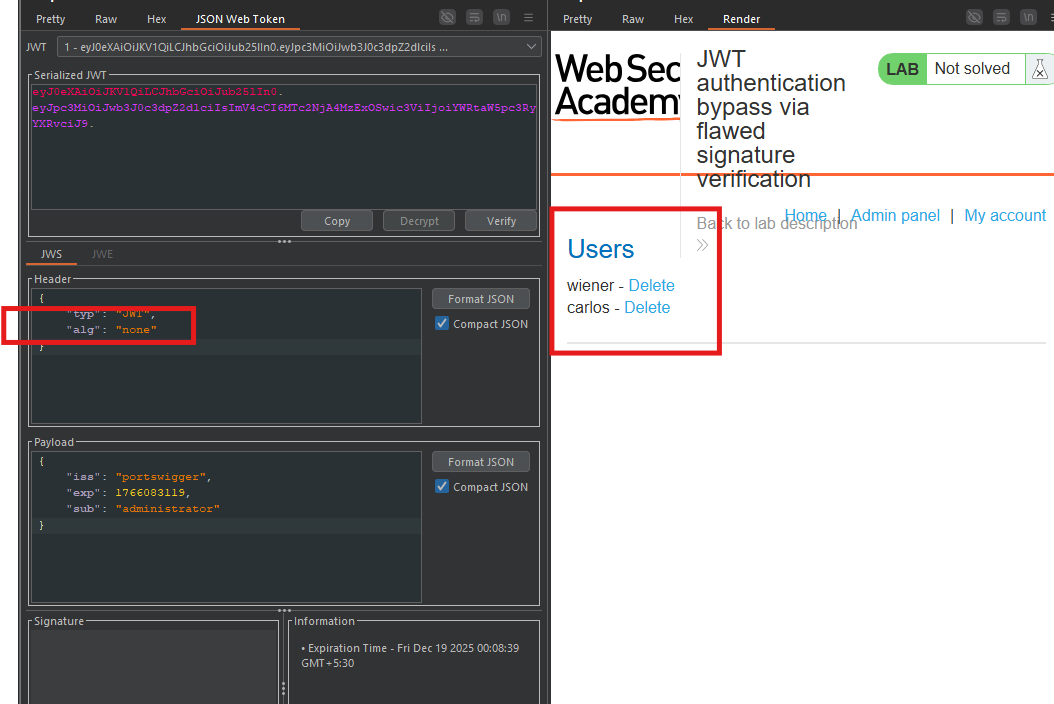Switch to Pretty tab in left panel
Image resolution: width=1054 pixels, height=704 pixels.
coord(50,19)
